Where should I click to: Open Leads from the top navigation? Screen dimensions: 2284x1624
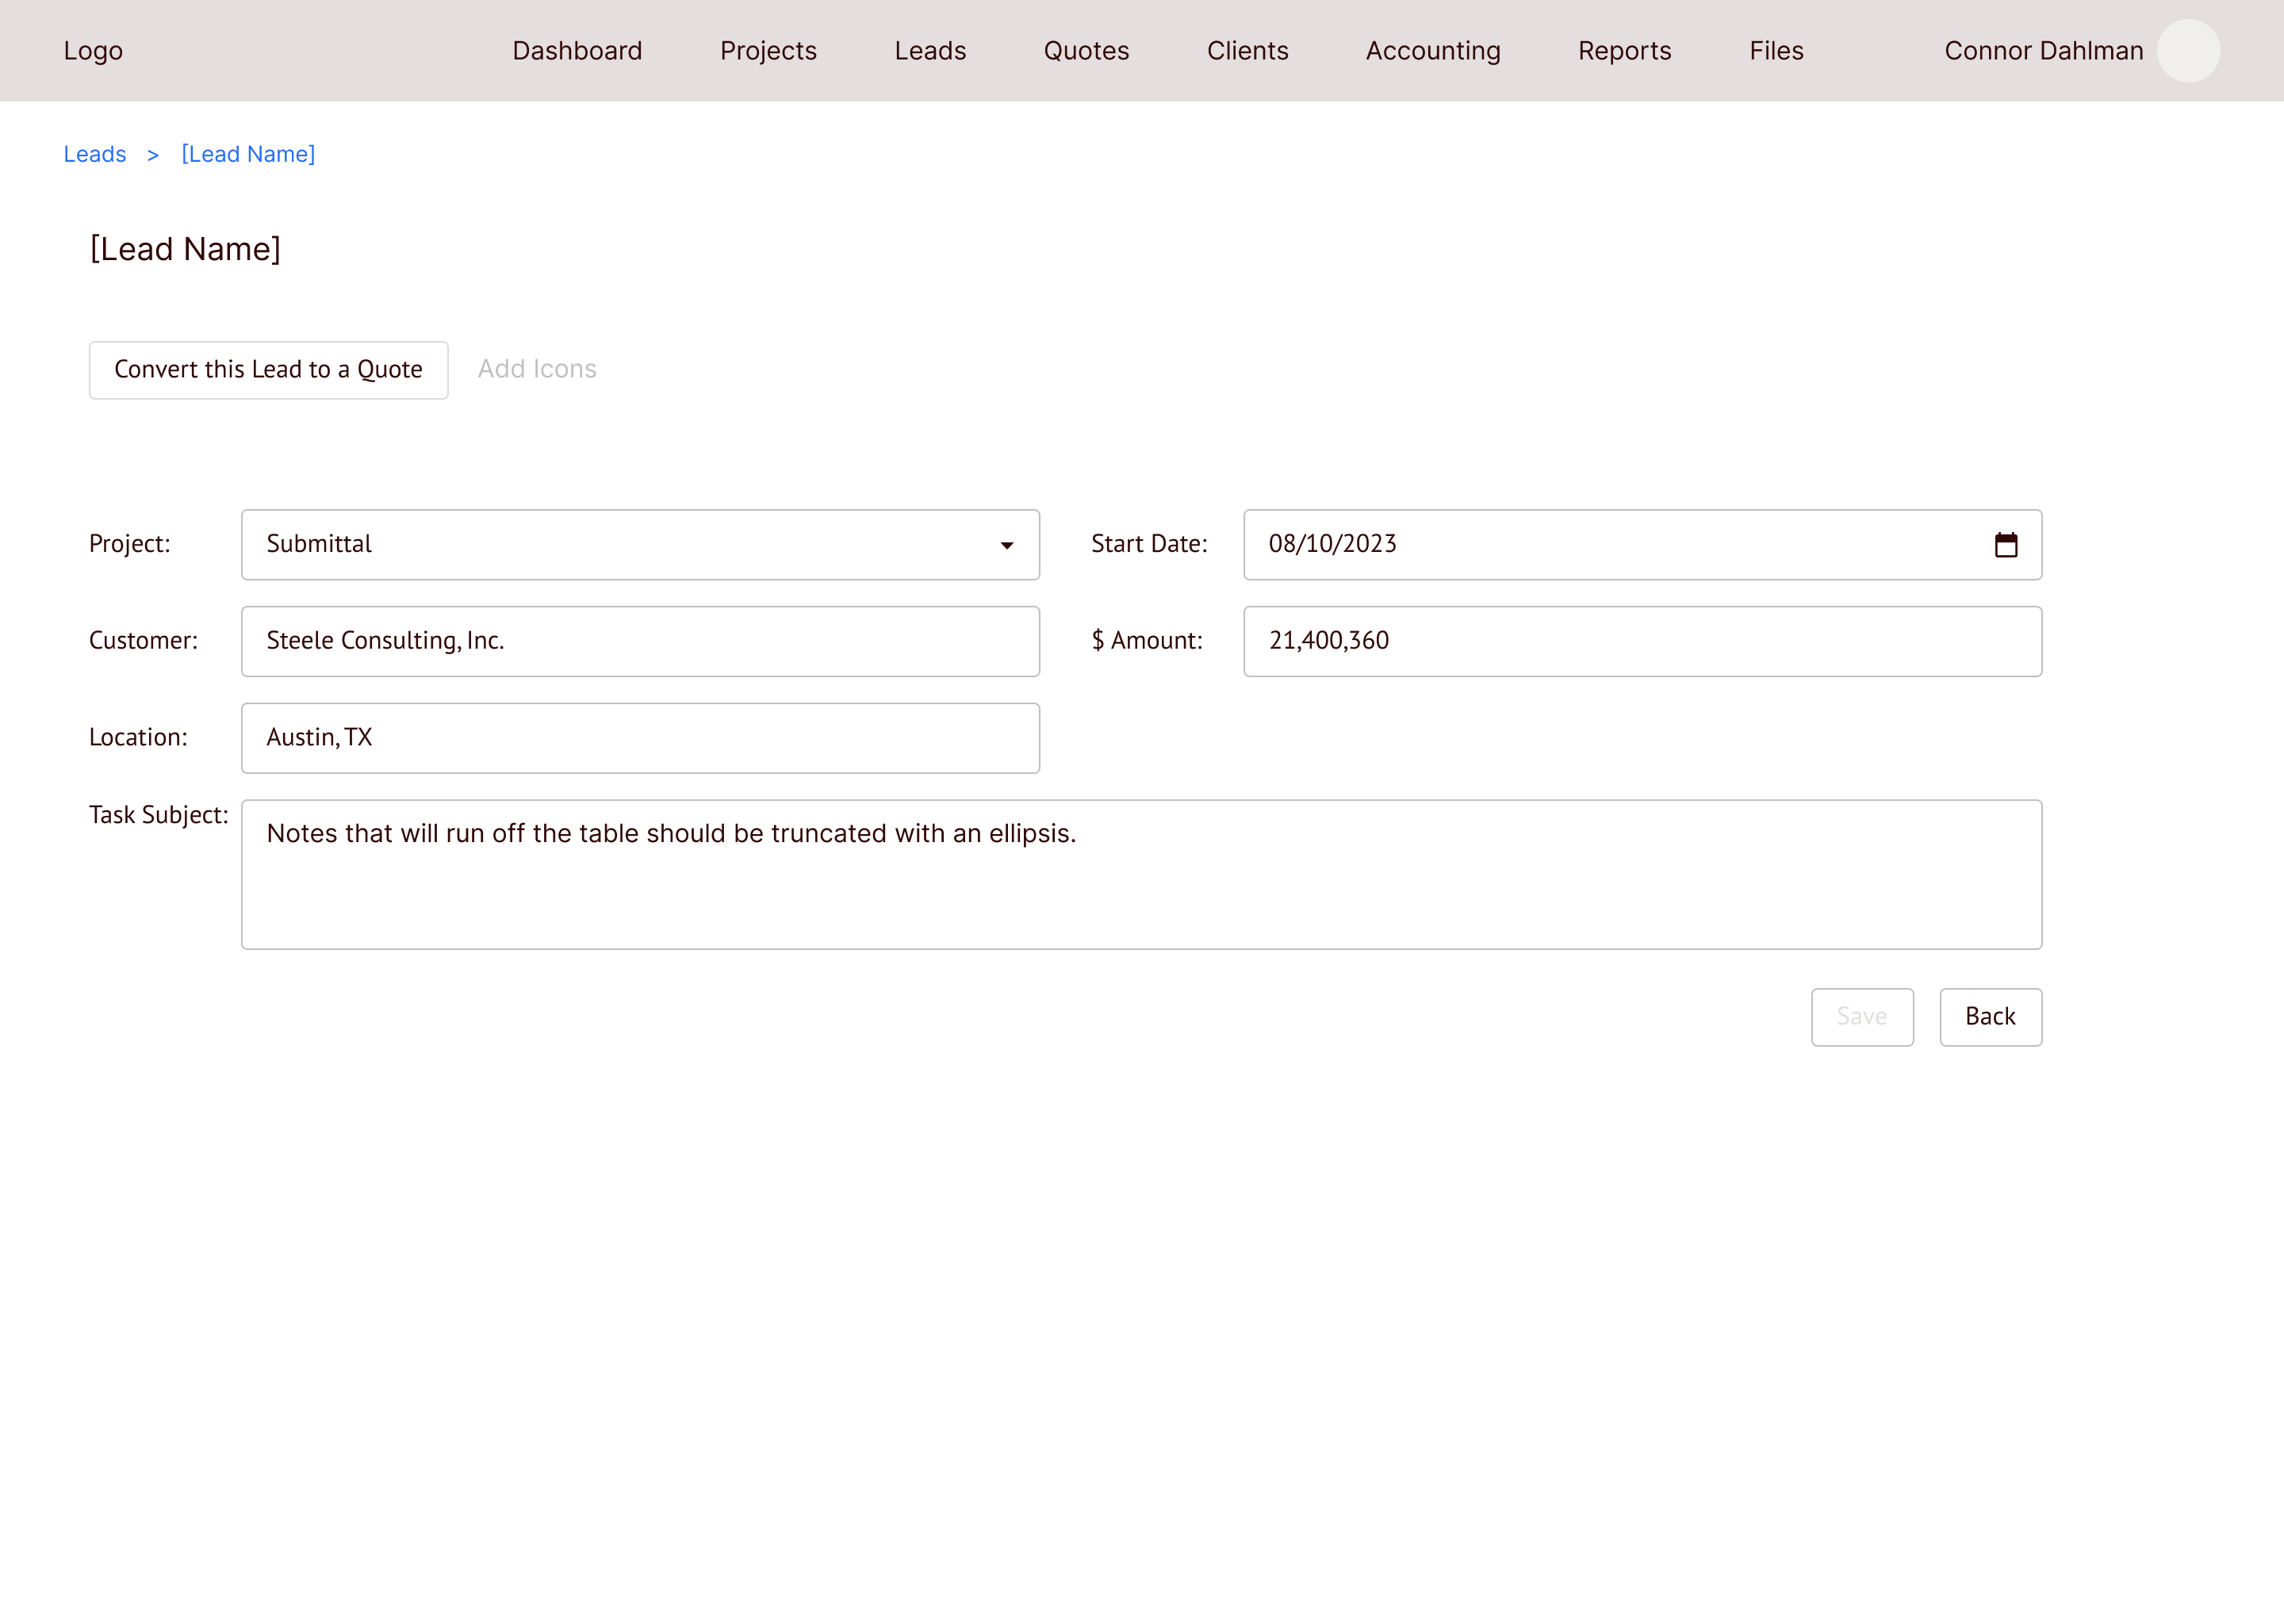click(x=930, y=51)
